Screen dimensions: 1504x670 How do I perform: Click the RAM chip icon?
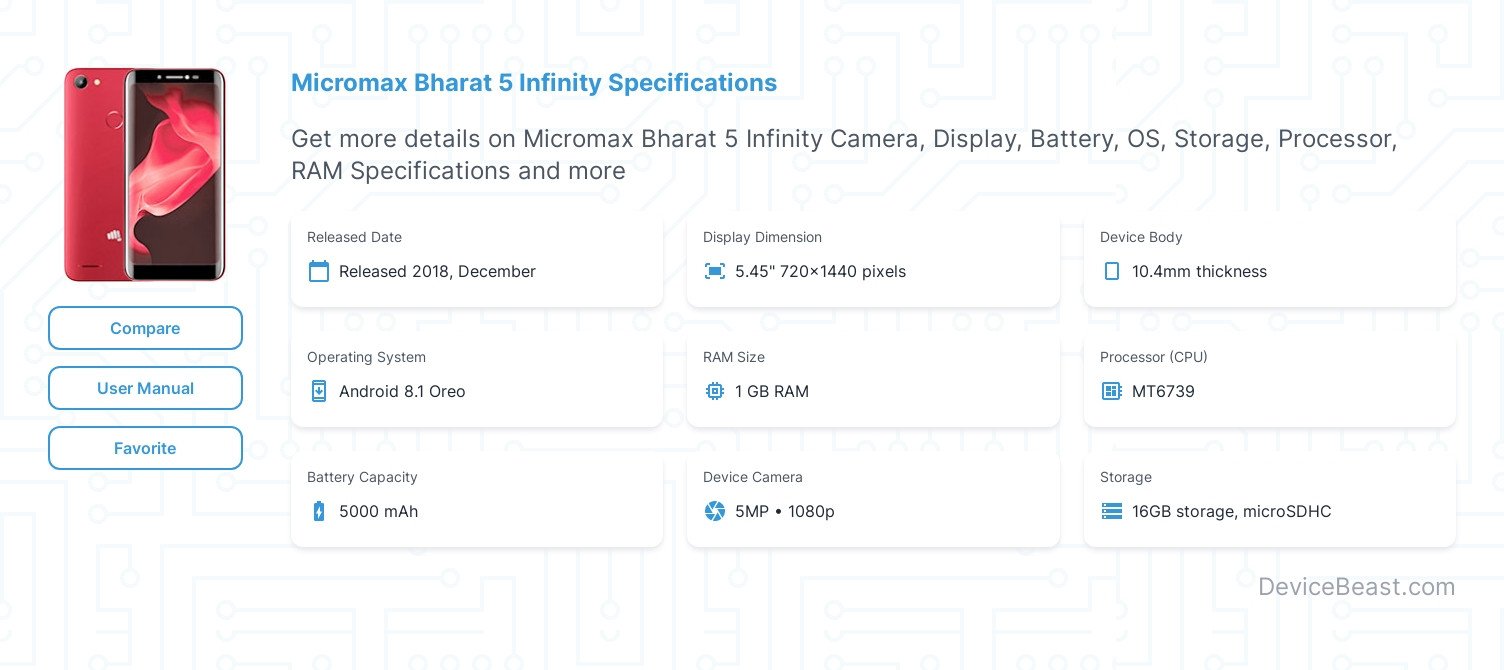point(715,391)
